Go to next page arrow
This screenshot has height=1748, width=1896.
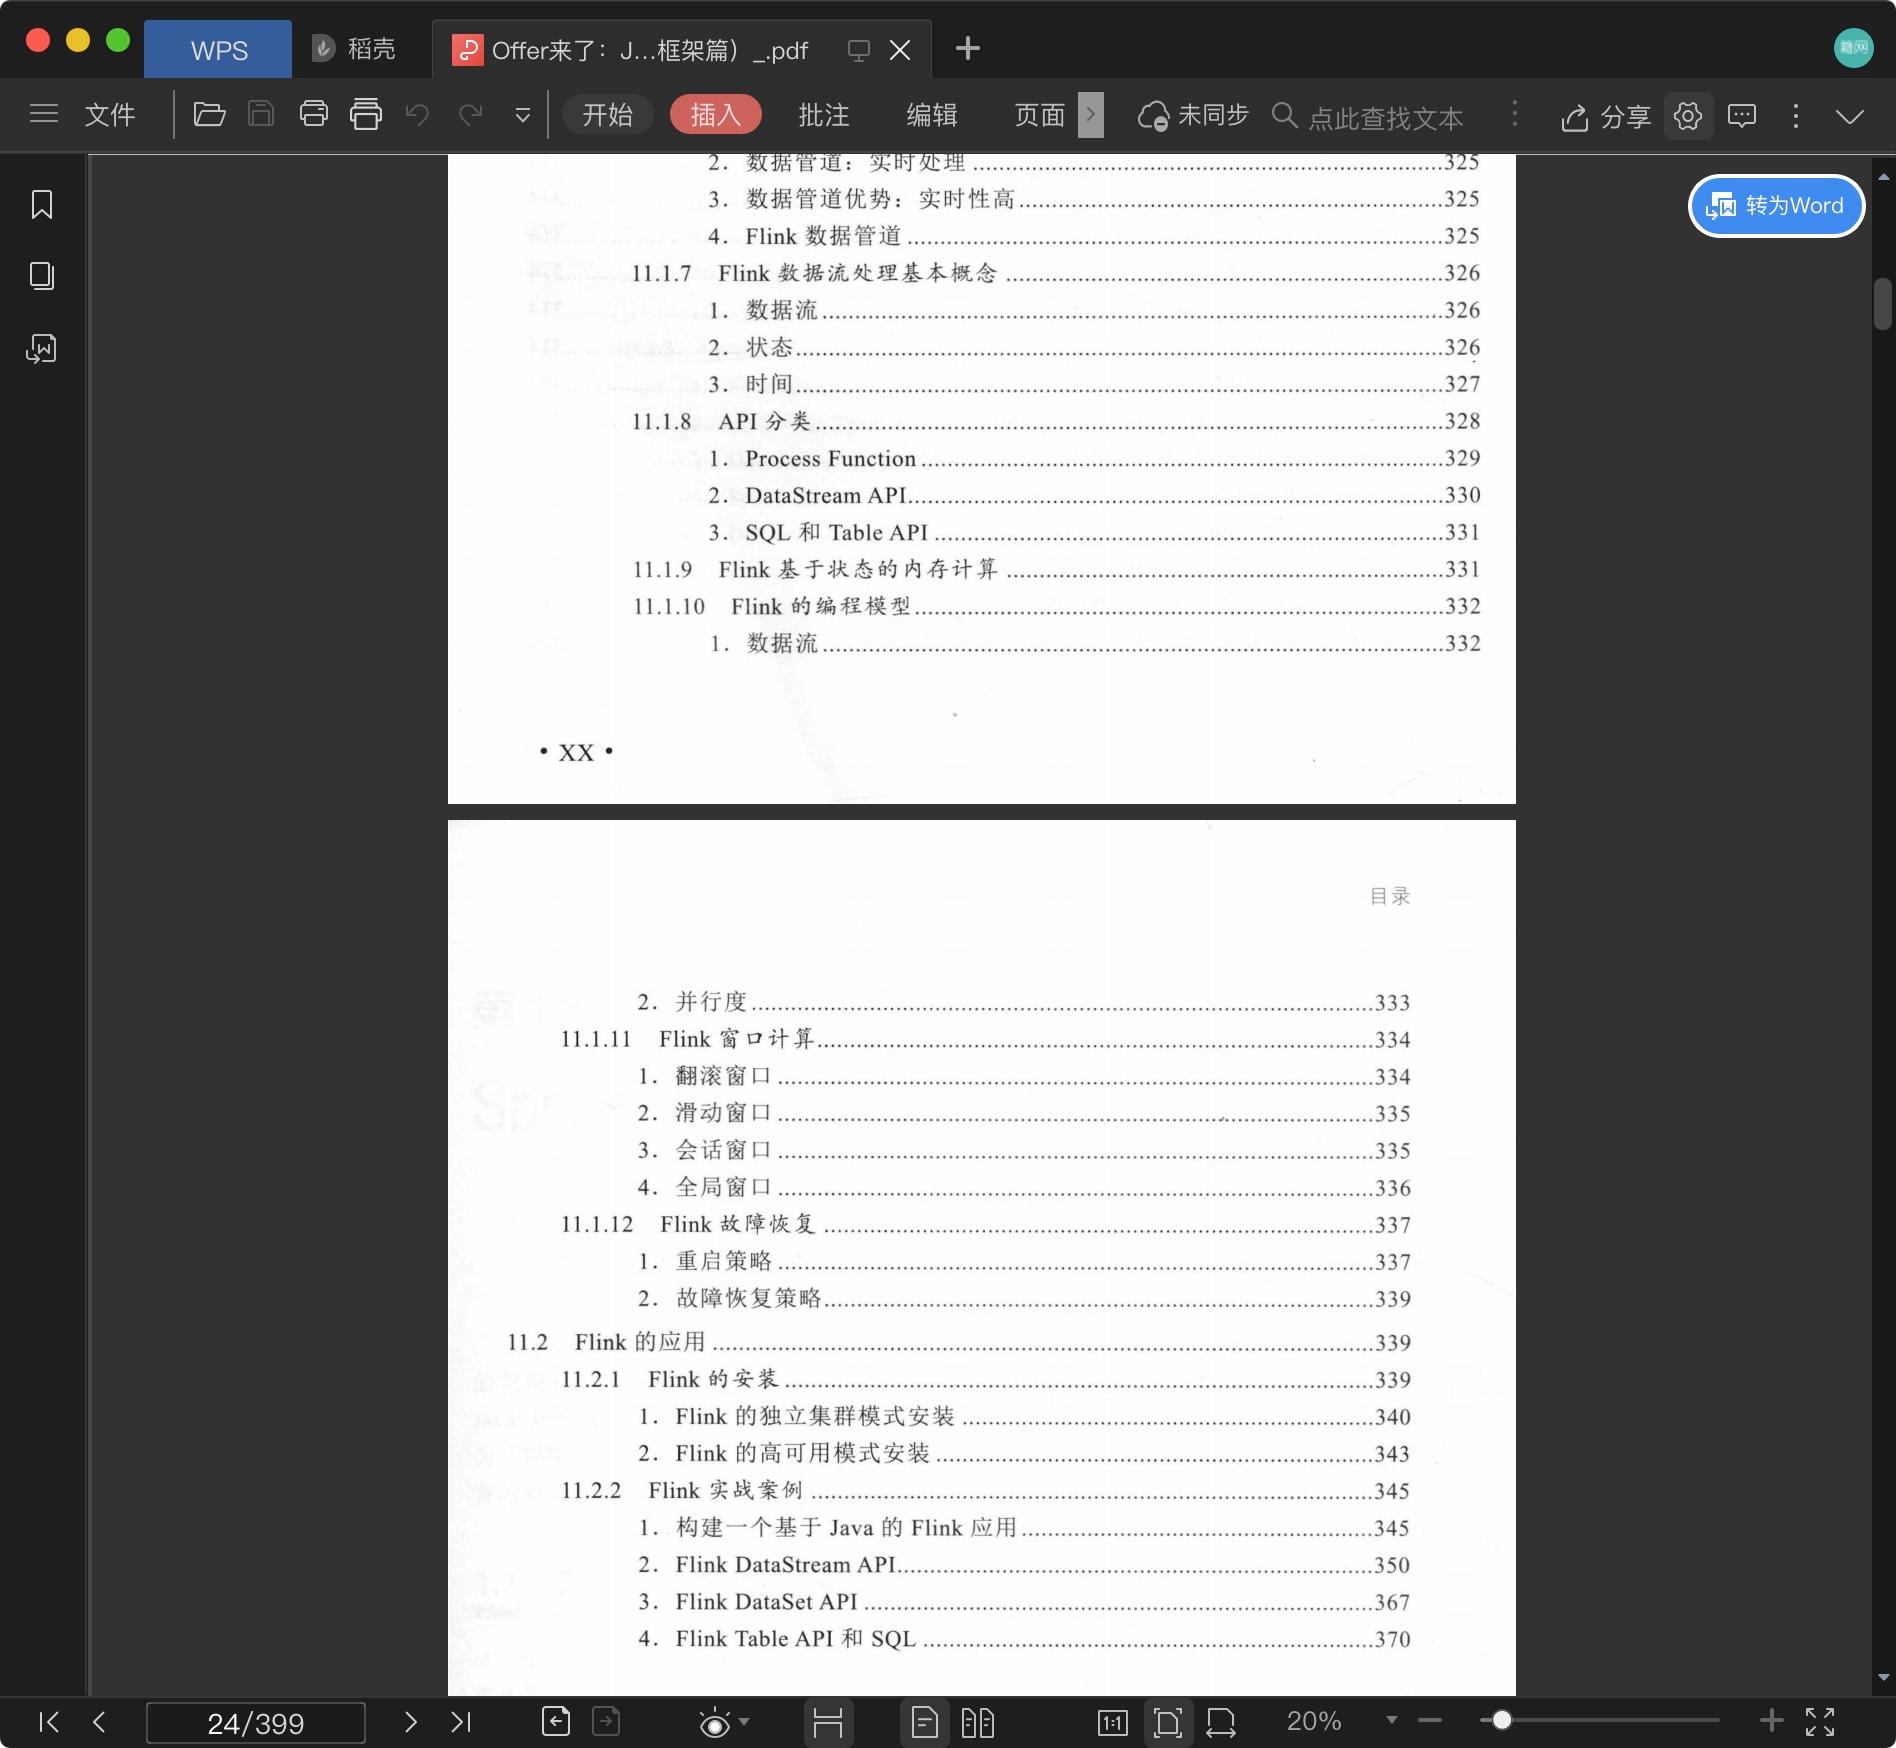[x=410, y=1721]
